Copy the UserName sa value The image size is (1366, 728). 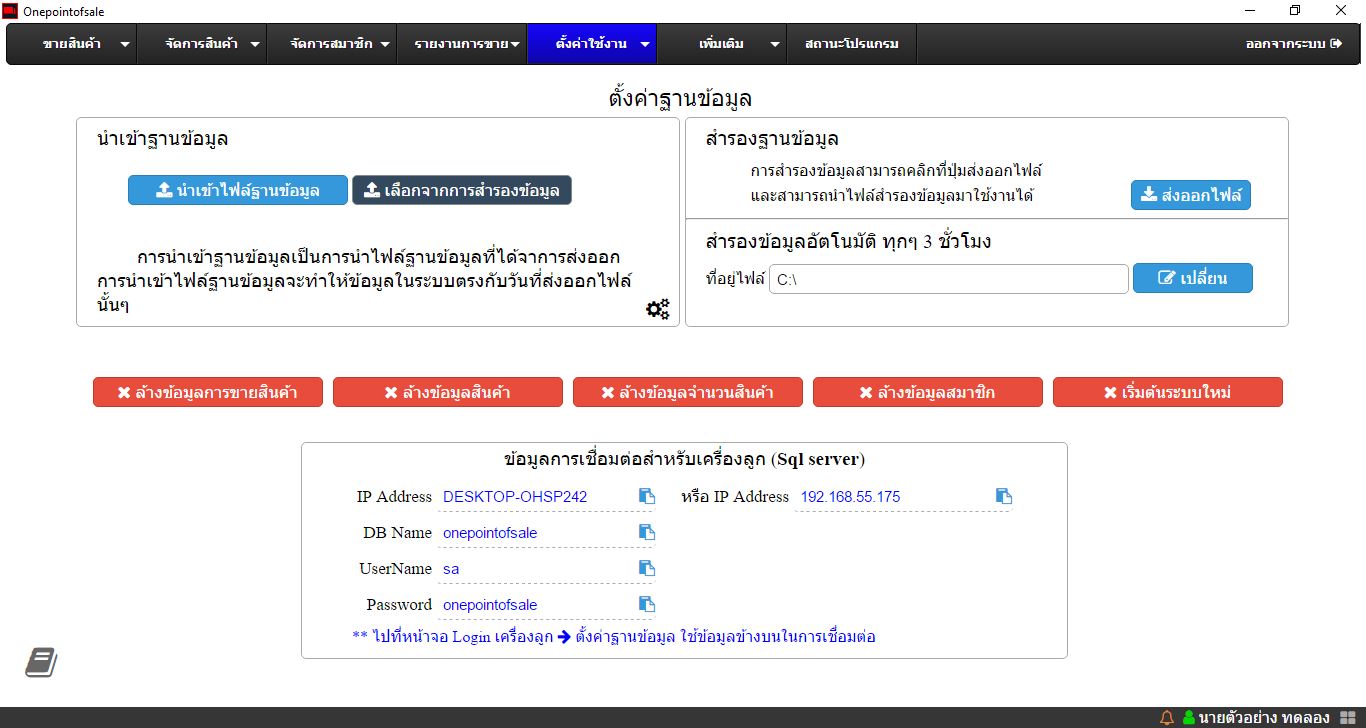647,569
